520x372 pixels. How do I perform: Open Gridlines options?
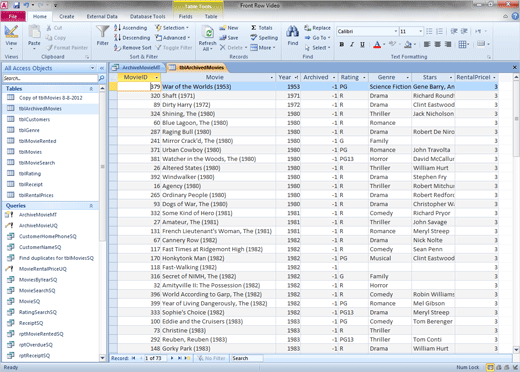[464, 44]
